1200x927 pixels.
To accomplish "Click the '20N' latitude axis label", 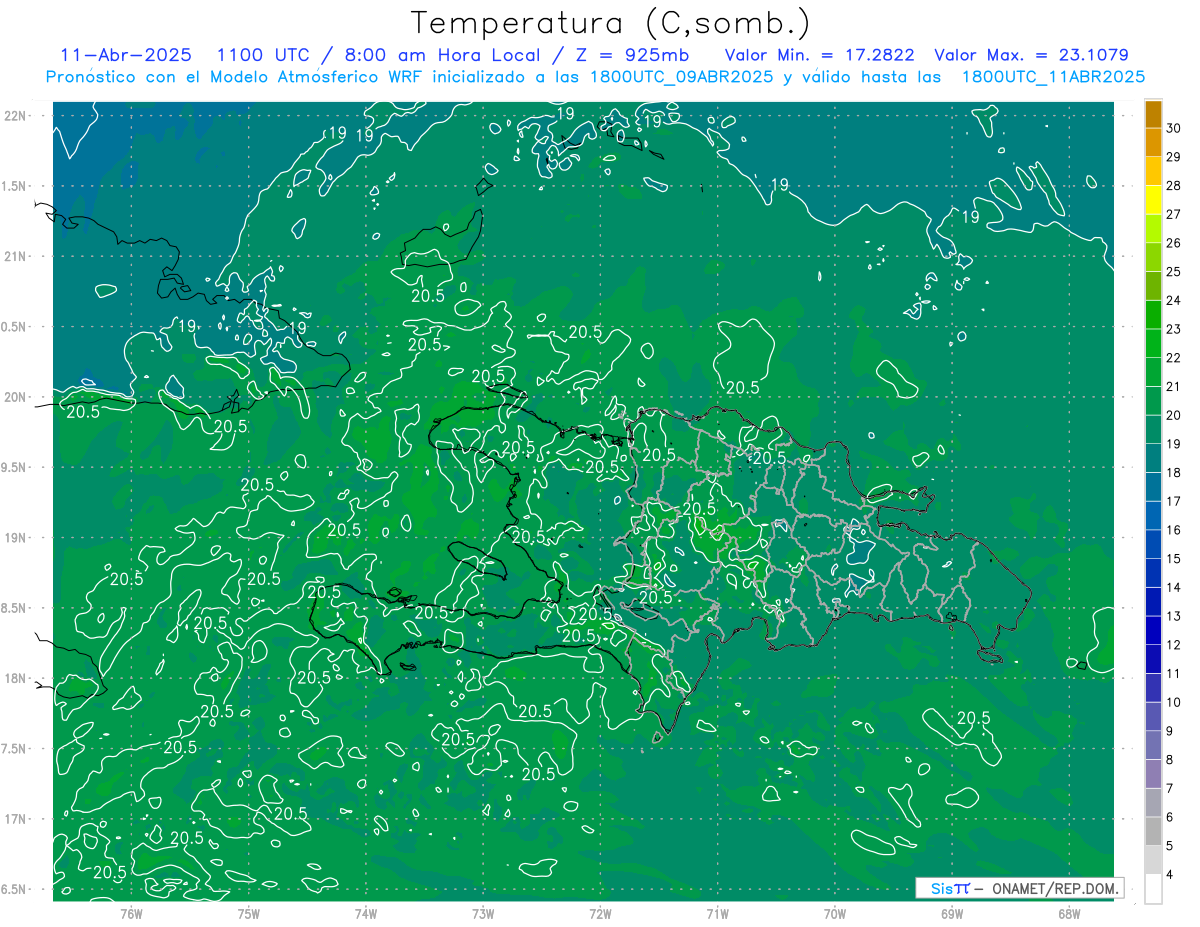I will pyautogui.click(x=15, y=397).
